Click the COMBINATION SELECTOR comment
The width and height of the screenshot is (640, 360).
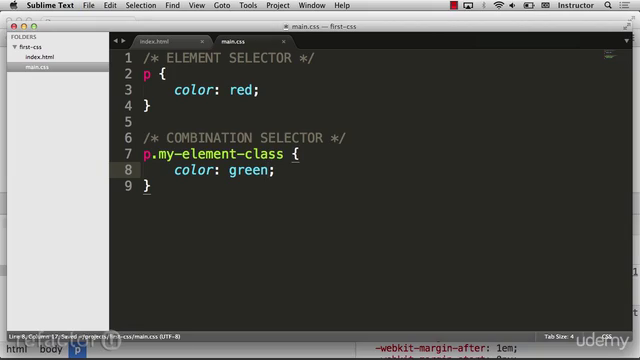244,138
